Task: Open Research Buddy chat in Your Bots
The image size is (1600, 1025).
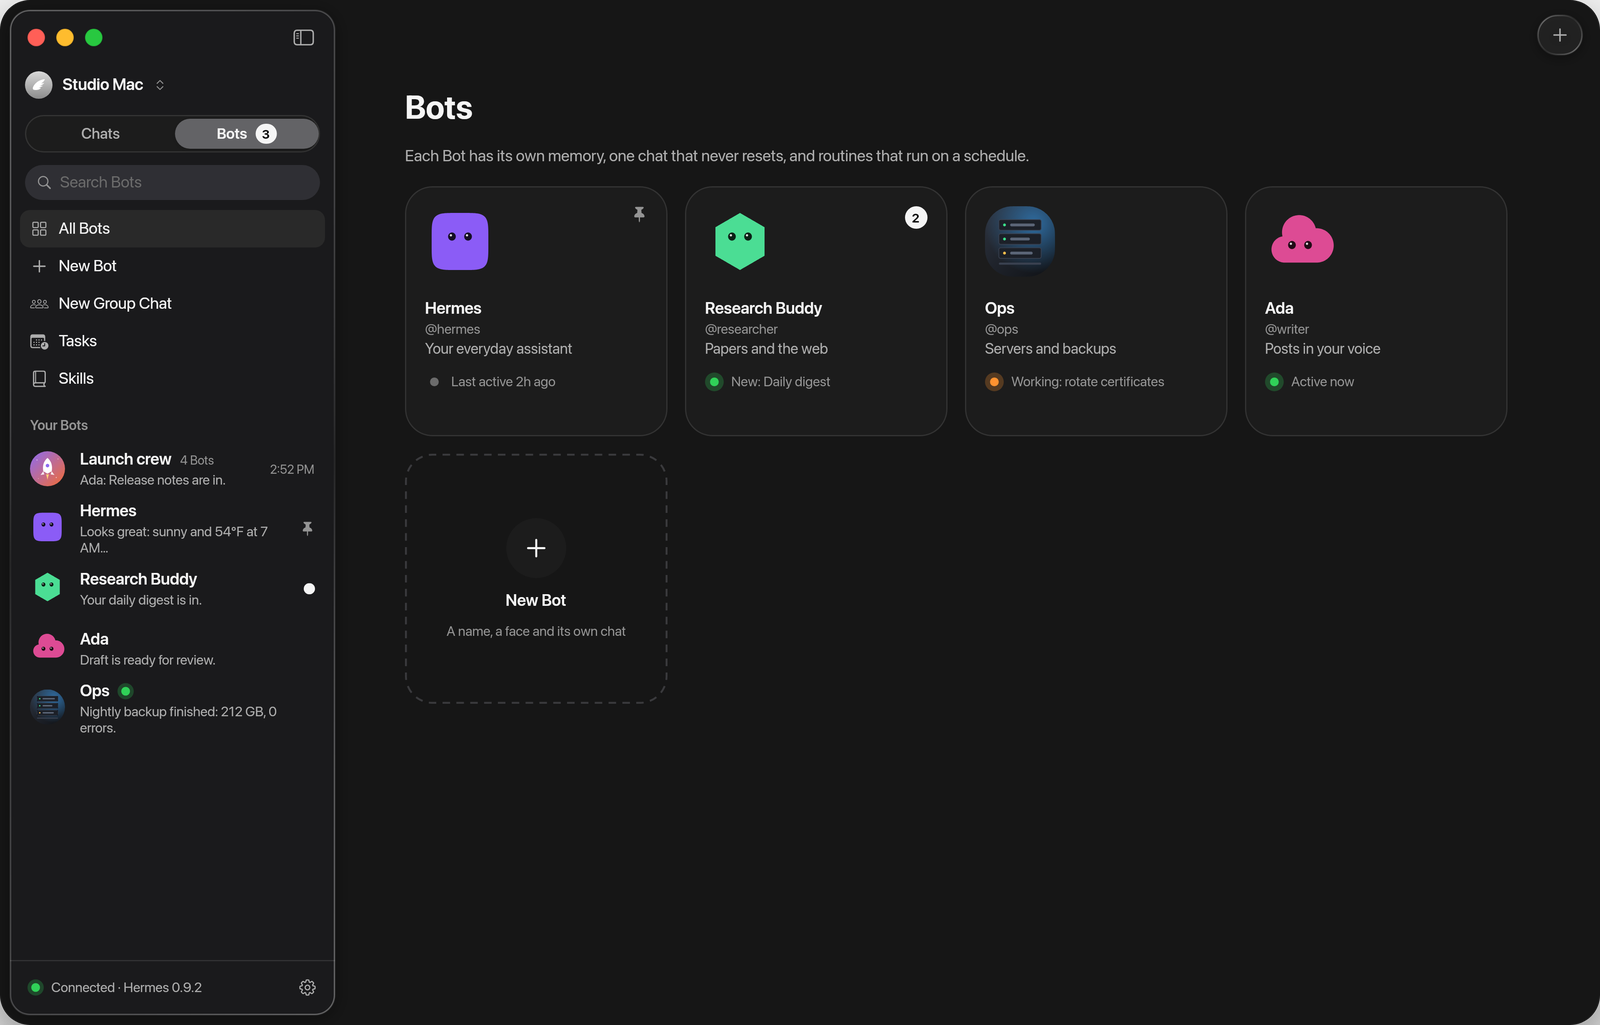Action: point(172,589)
